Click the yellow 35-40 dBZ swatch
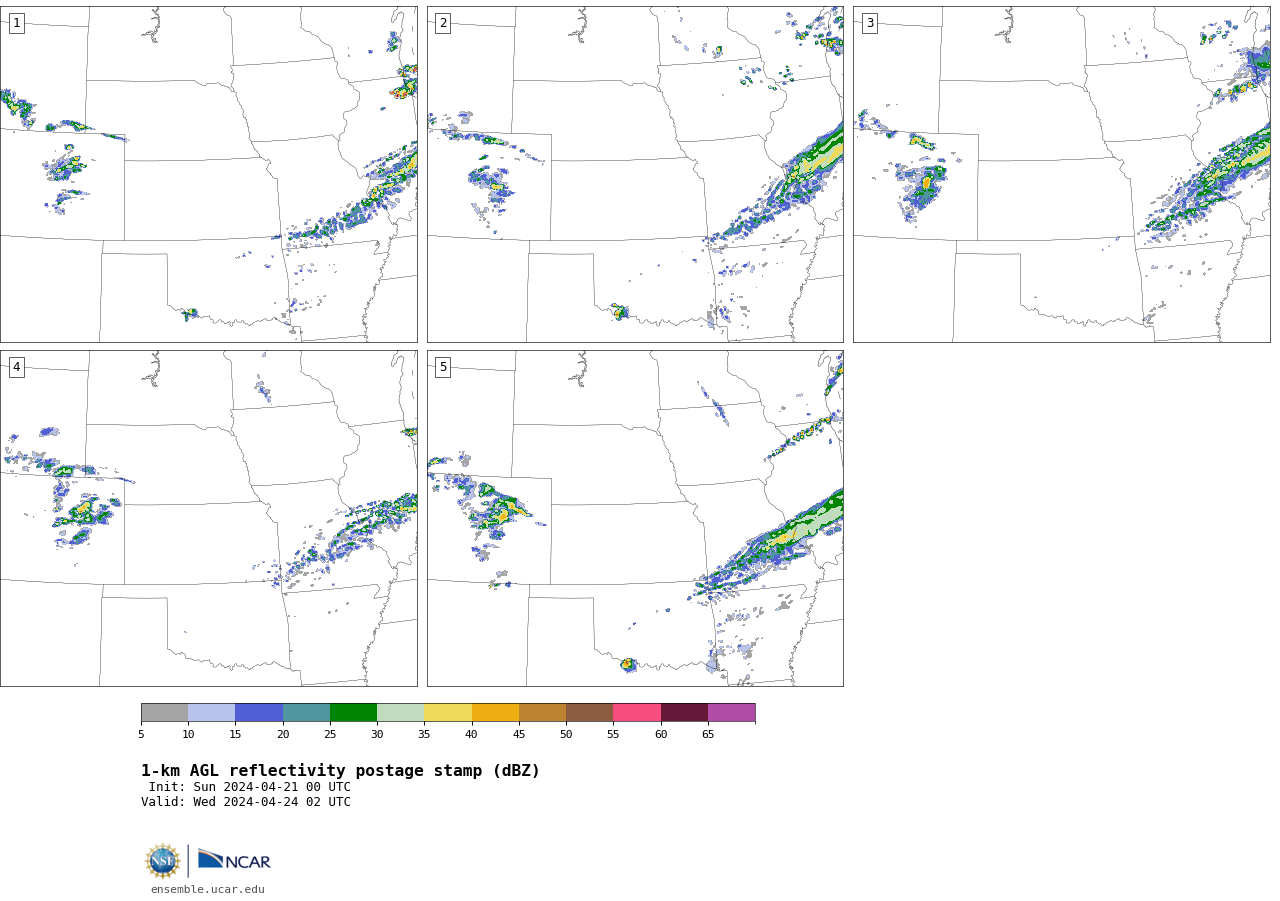The width and height of the screenshot is (1280, 901). [x=448, y=712]
